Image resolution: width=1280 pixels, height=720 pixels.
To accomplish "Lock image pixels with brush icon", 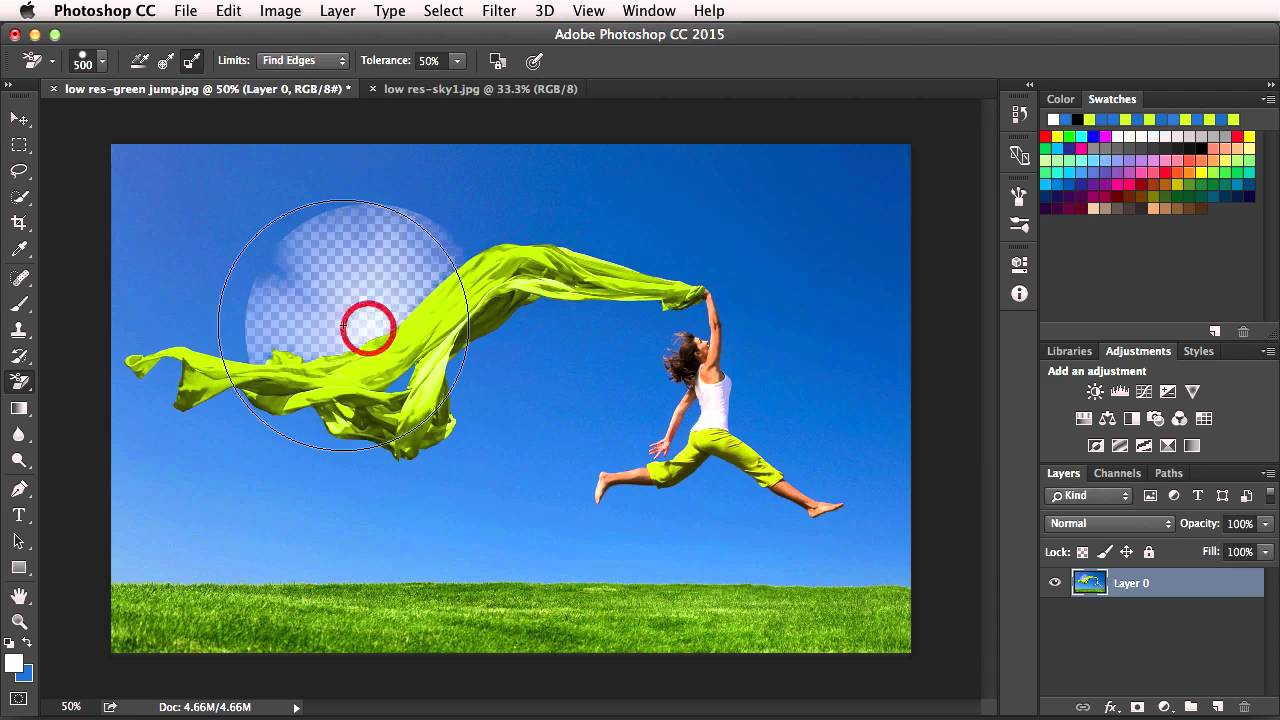I will tap(1104, 552).
